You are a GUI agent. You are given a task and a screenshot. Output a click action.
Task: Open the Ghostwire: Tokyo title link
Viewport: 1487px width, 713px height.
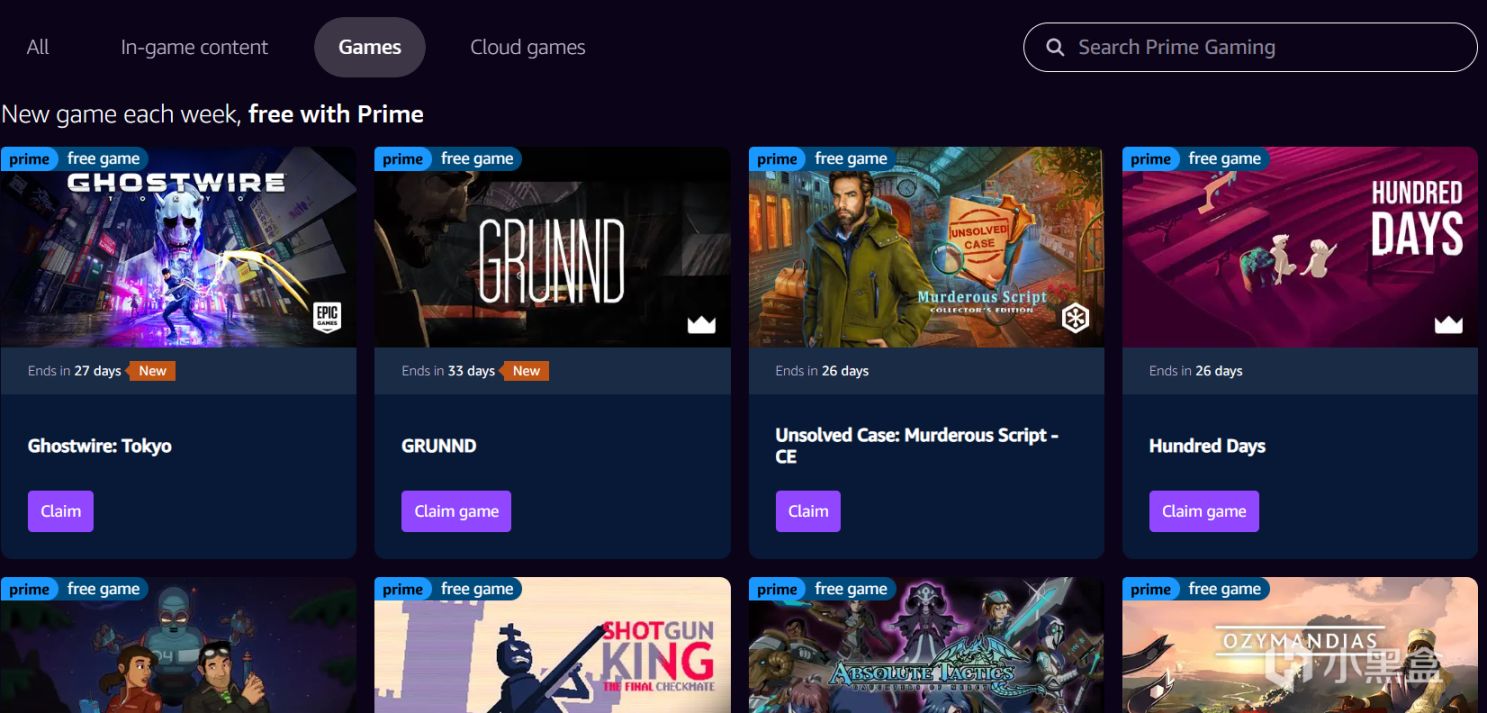tap(100, 446)
